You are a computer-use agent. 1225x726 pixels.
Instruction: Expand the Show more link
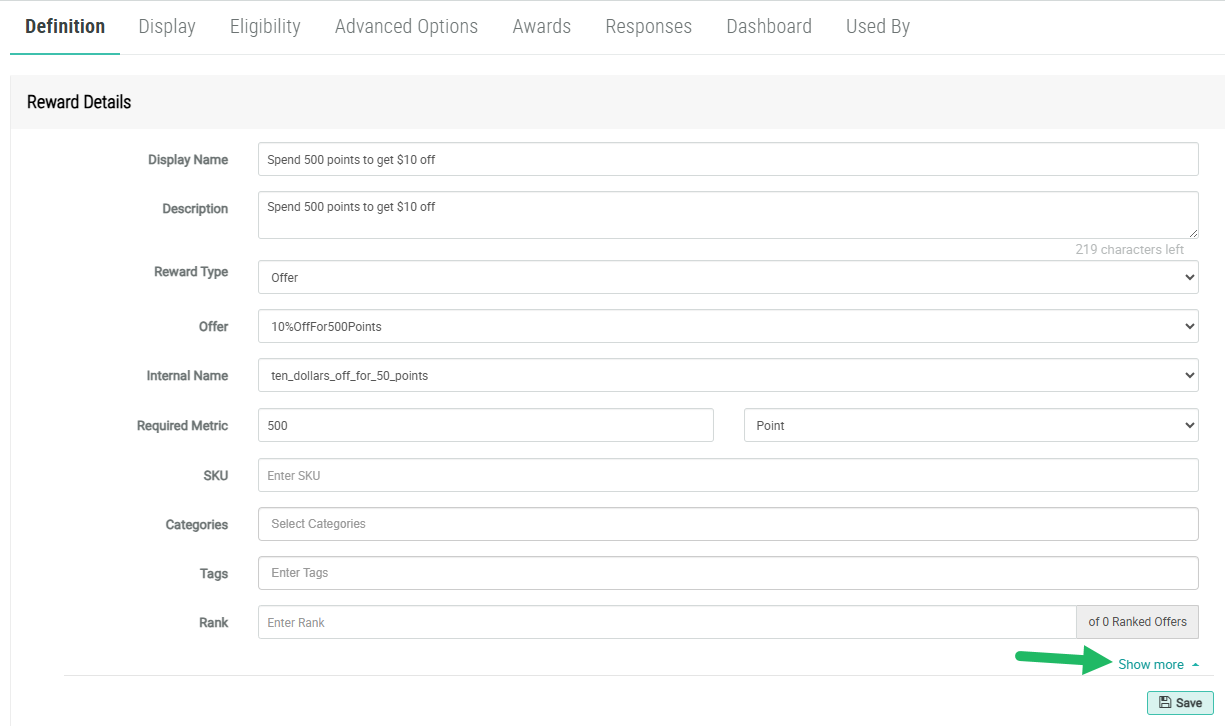pos(1151,665)
